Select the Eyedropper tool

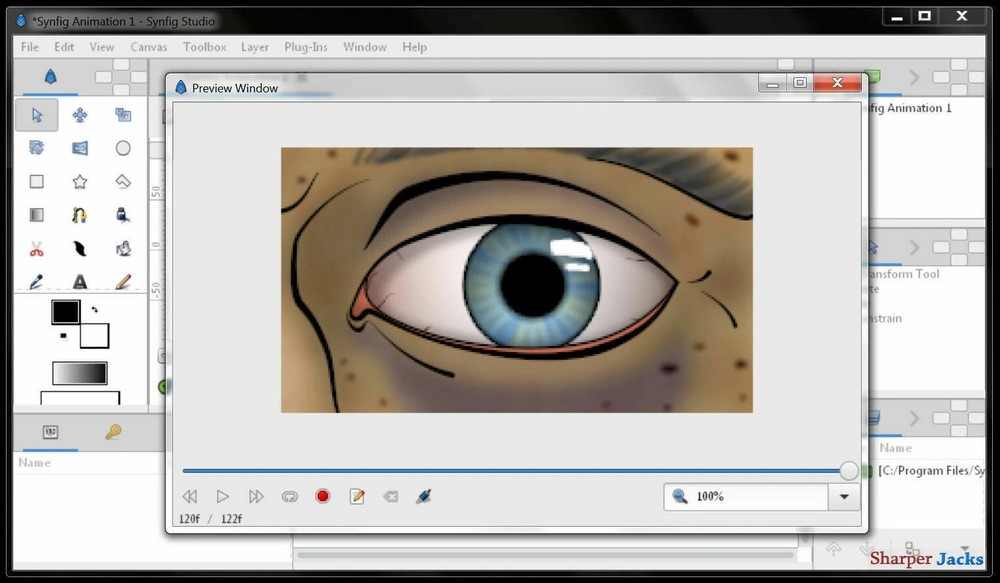tap(36, 281)
